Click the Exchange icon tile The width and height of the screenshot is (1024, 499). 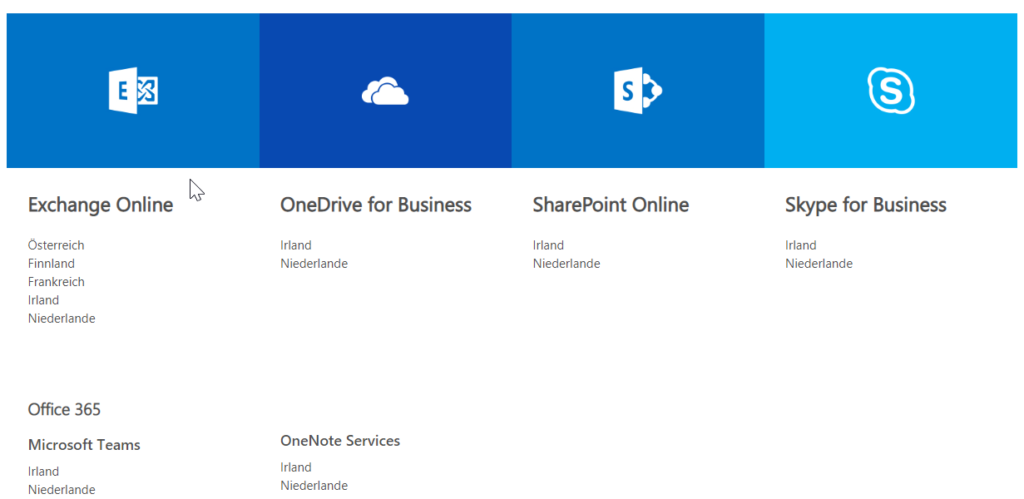133,90
